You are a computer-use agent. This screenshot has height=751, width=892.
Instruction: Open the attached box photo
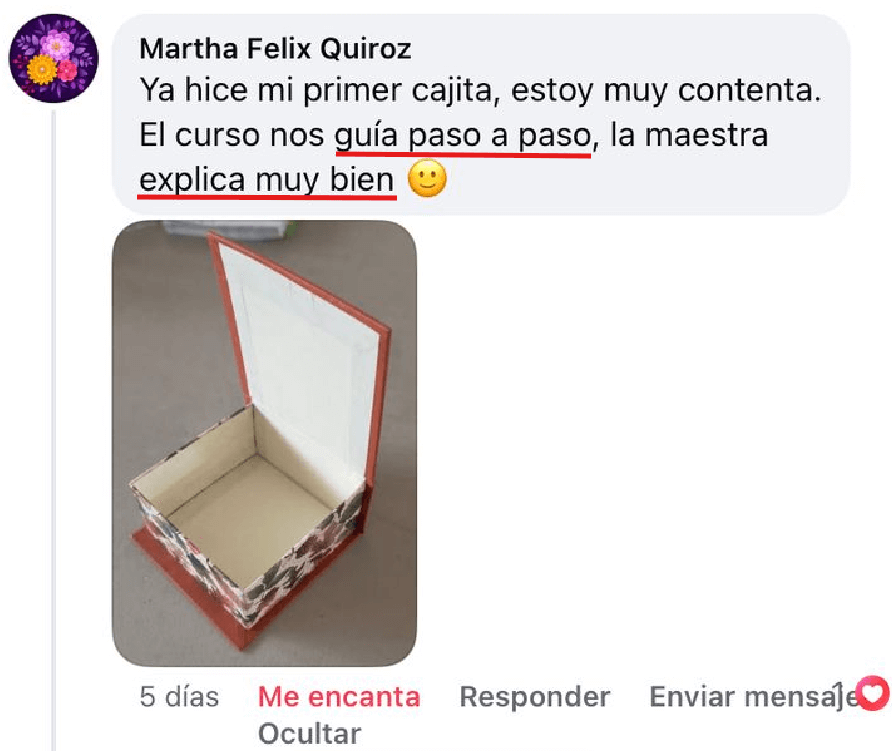click(x=265, y=443)
